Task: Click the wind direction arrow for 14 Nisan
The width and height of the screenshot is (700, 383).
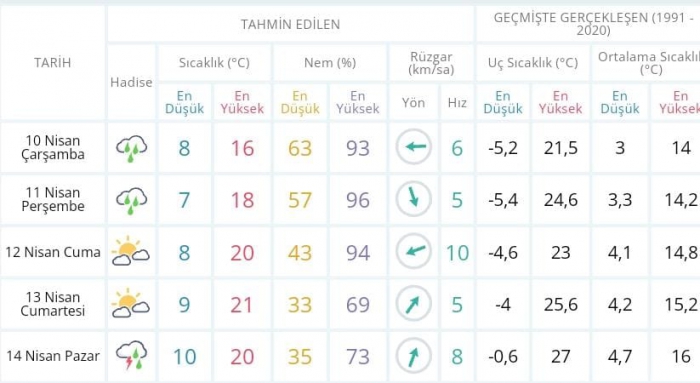Action: [x=413, y=356]
